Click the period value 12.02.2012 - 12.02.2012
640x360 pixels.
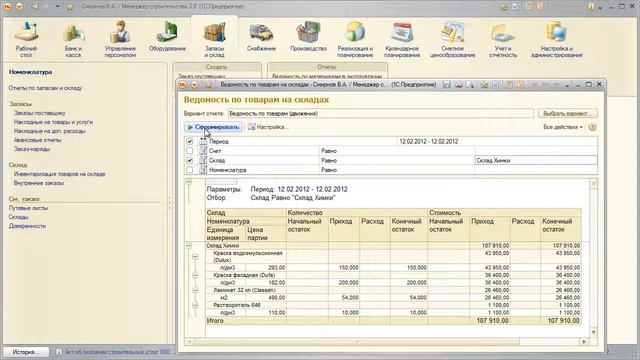pyautogui.click(x=429, y=141)
